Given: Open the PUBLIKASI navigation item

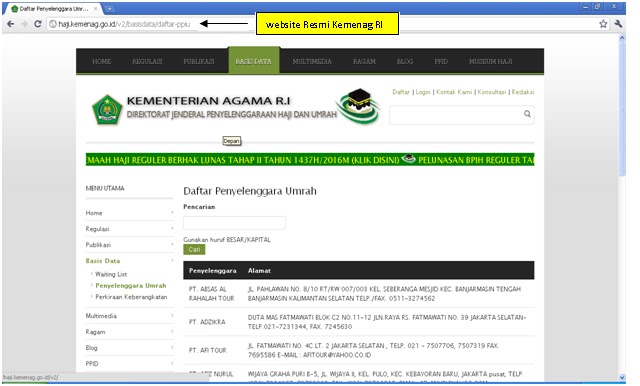Looking at the screenshot, I should click(x=199, y=62).
